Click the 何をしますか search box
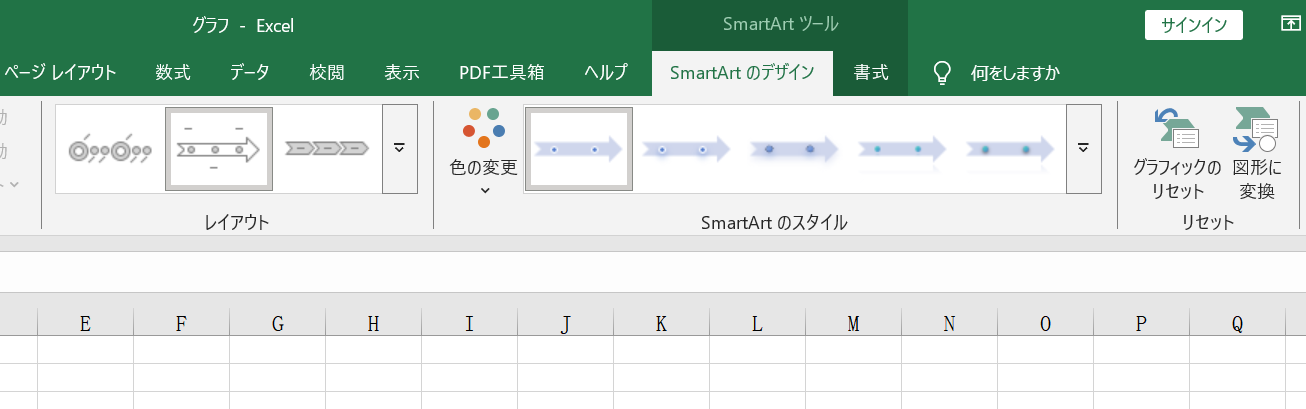The height and width of the screenshot is (409, 1306). click(1015, 72)
